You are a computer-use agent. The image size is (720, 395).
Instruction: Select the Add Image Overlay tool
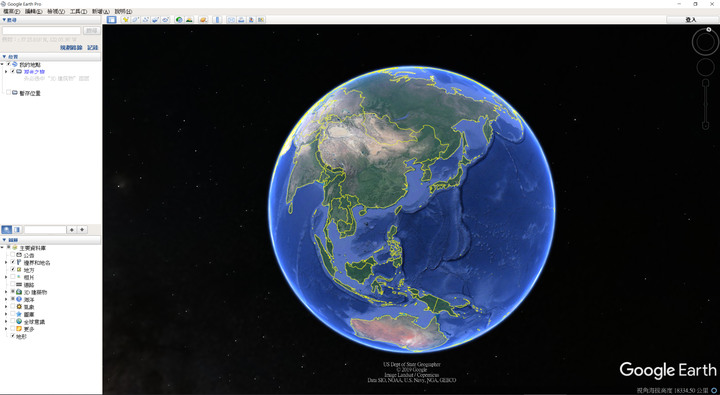[155, 20]
